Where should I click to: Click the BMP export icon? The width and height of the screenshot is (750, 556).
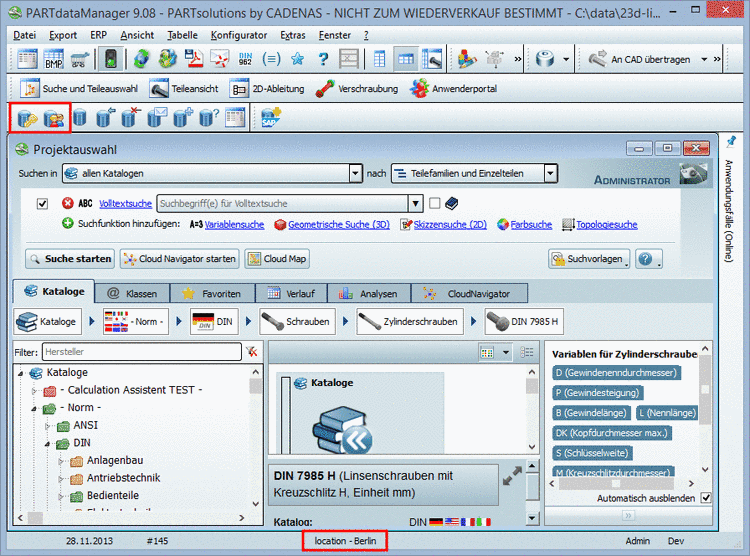[x=54, y=59]
